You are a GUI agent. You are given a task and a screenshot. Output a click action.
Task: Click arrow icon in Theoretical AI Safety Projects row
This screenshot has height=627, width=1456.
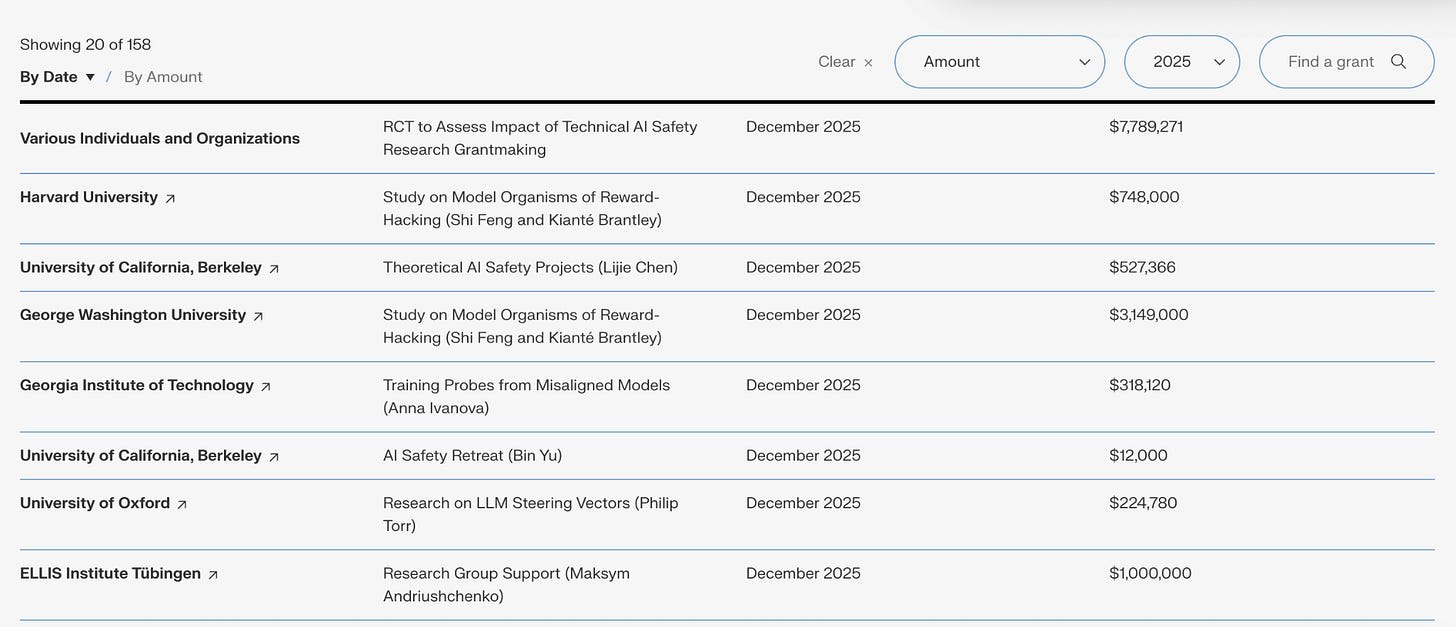point(274,269)
